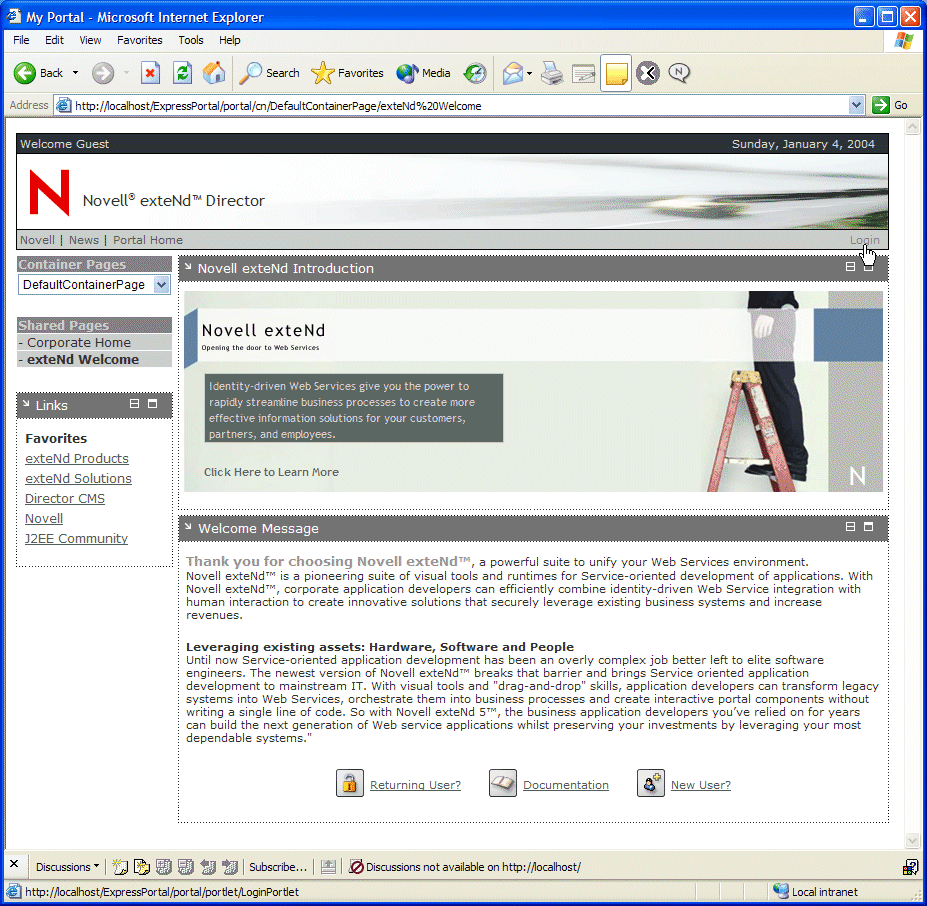The image size is (927, 906).
Task: Stop page loading with the red X icon
Action: [x=150, y=73]
